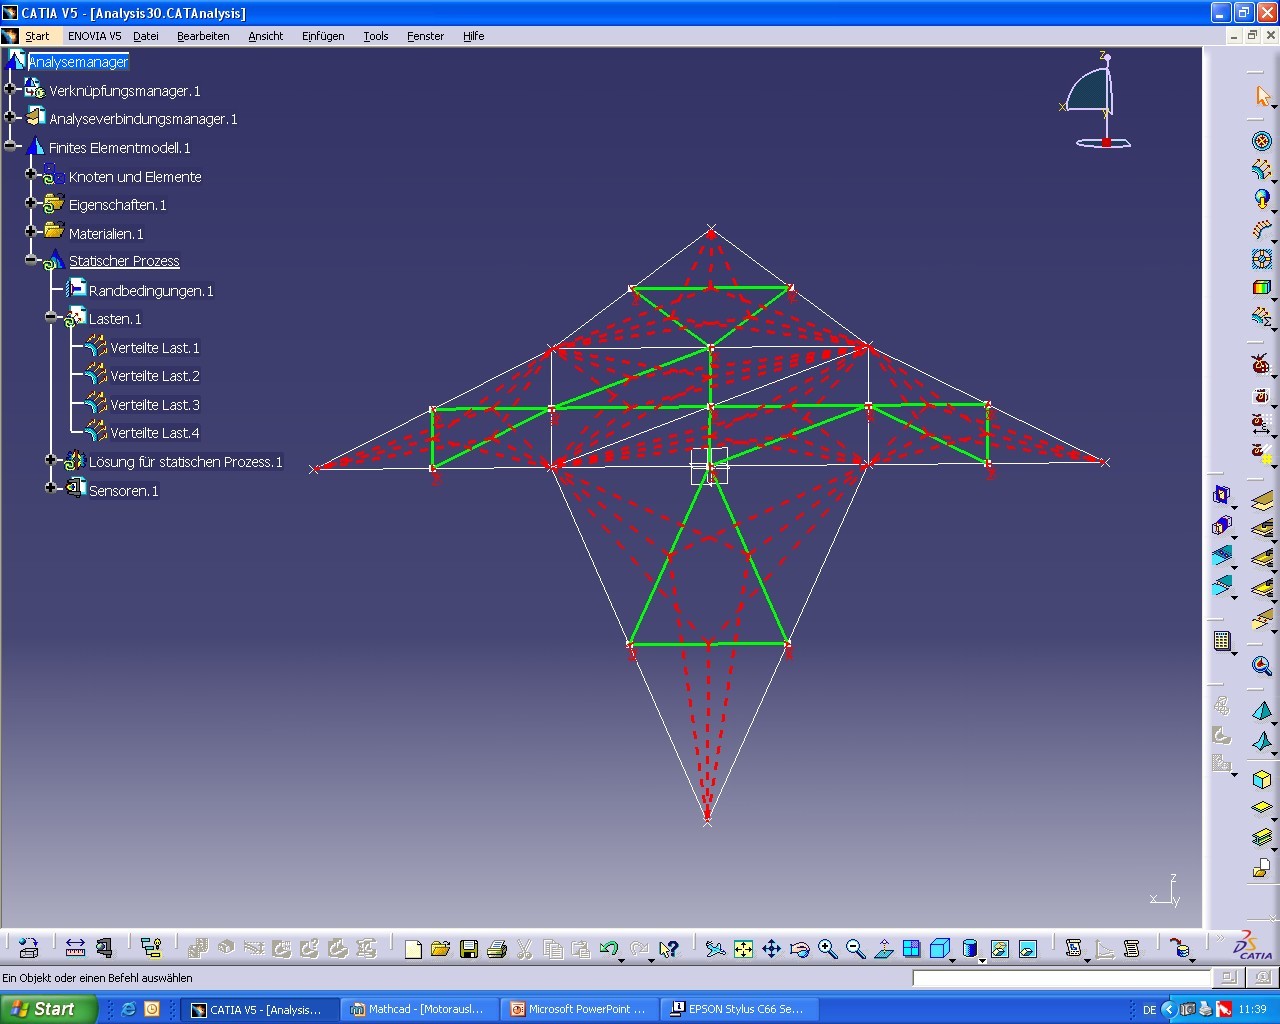The image size is (1280, 1024).
Task: Click the Hide/Show icon
Action: point(999,949)
